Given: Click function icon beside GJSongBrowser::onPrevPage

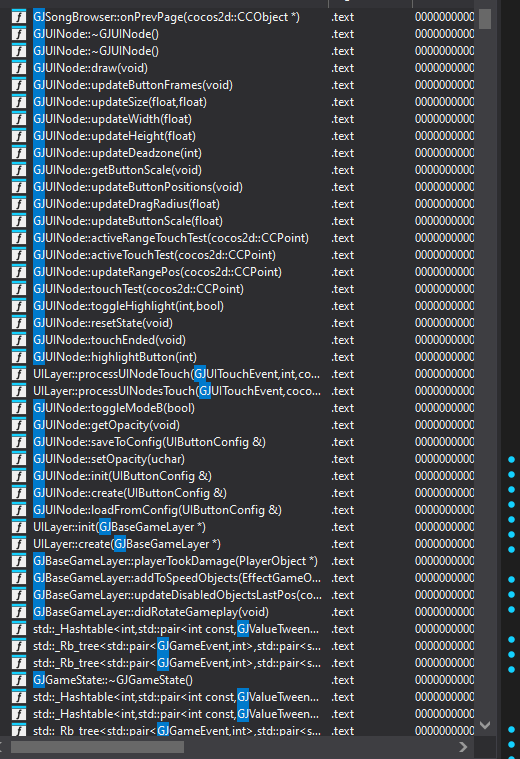Looking at the screenshot, I should [x=18, y=17].
